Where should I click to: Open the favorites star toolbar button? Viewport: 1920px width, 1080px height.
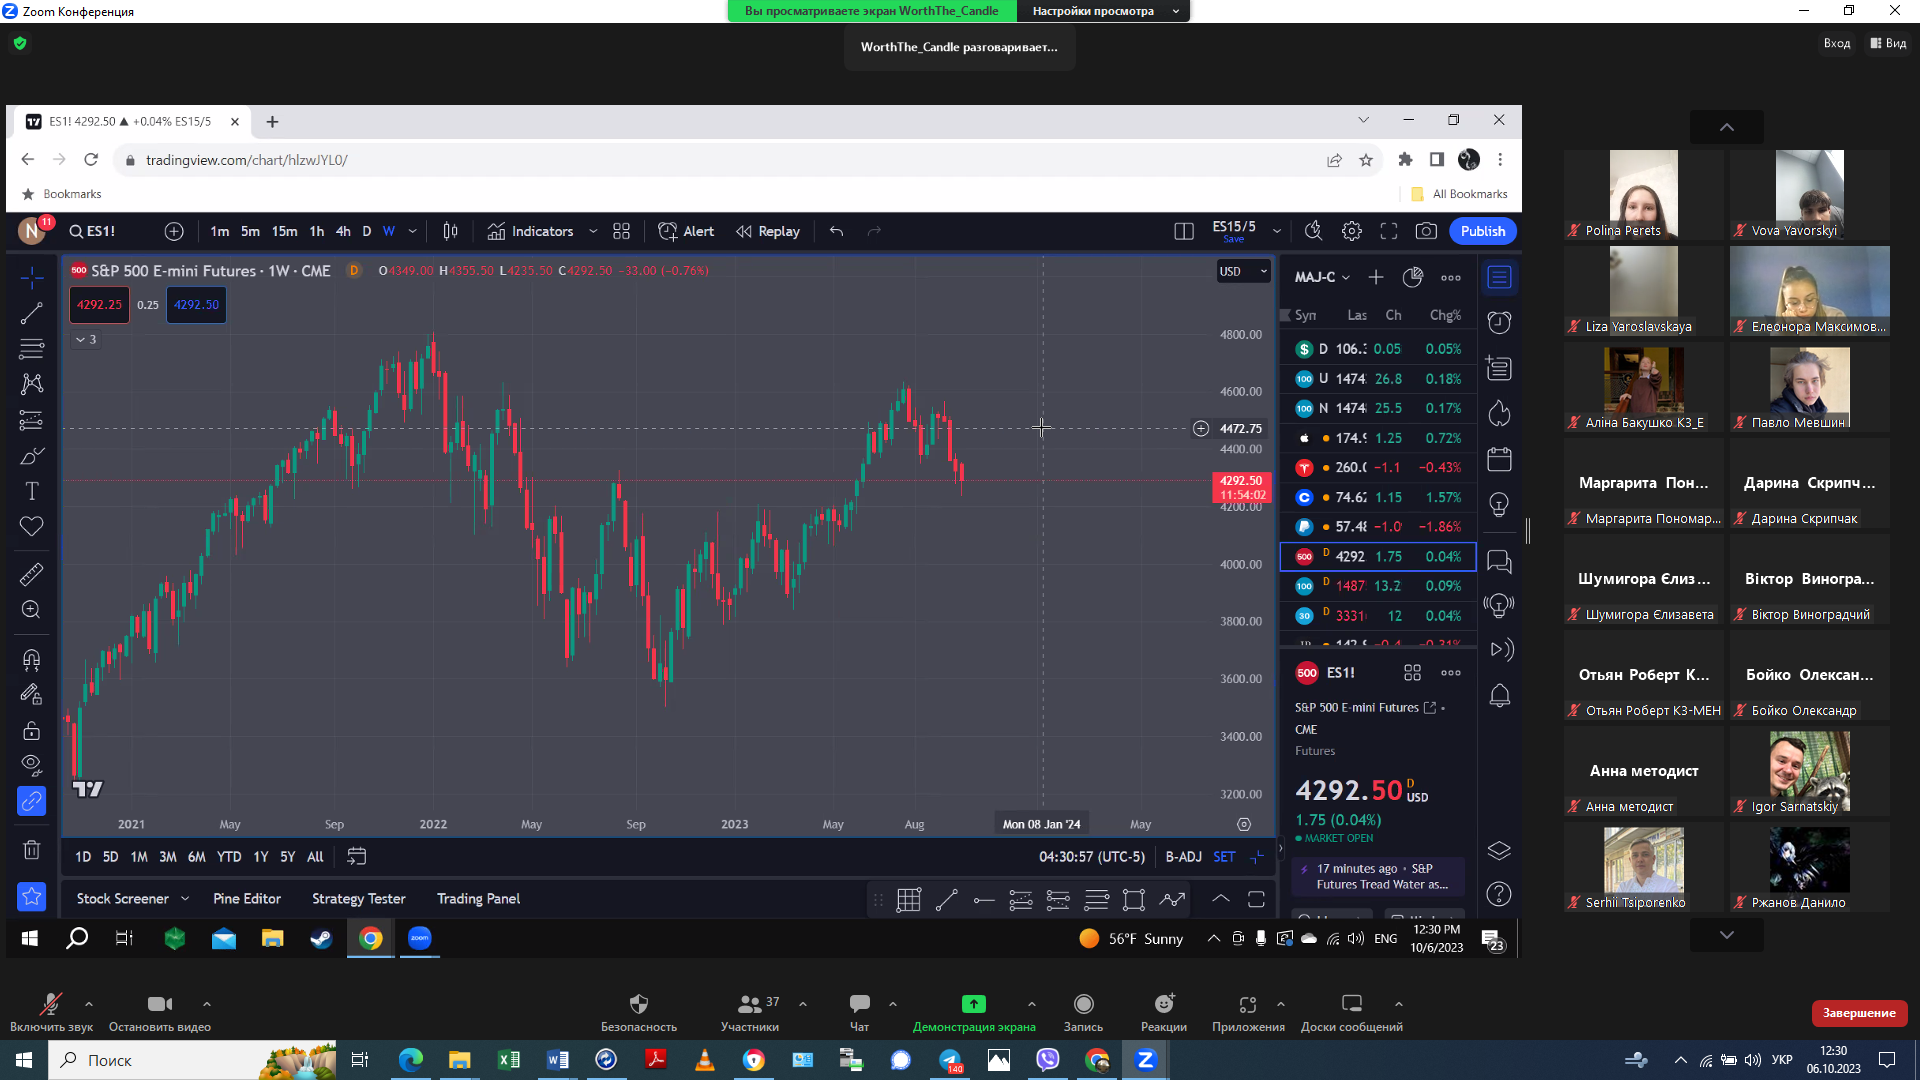click(x=31, y=897)
